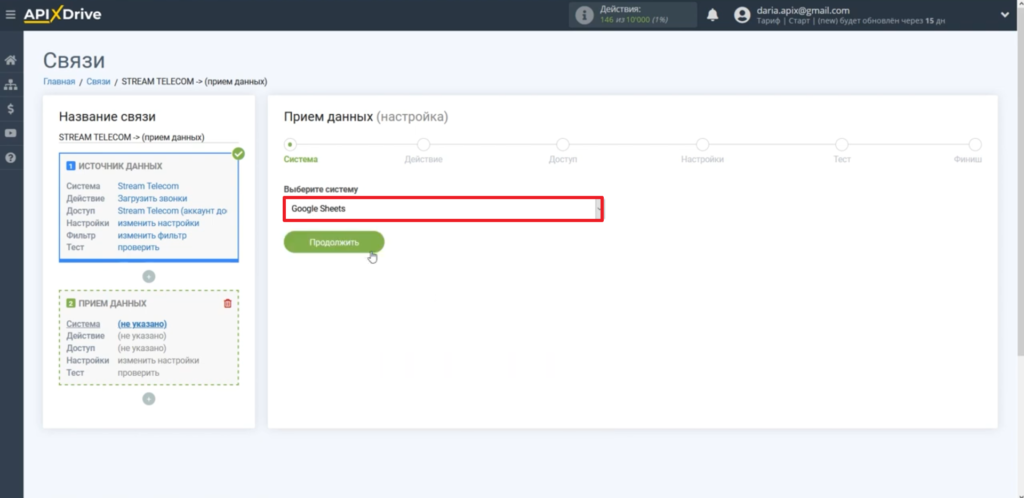1024x498 pixels.
Task: Open the notifications bell icon
Action: pos(713,15)
